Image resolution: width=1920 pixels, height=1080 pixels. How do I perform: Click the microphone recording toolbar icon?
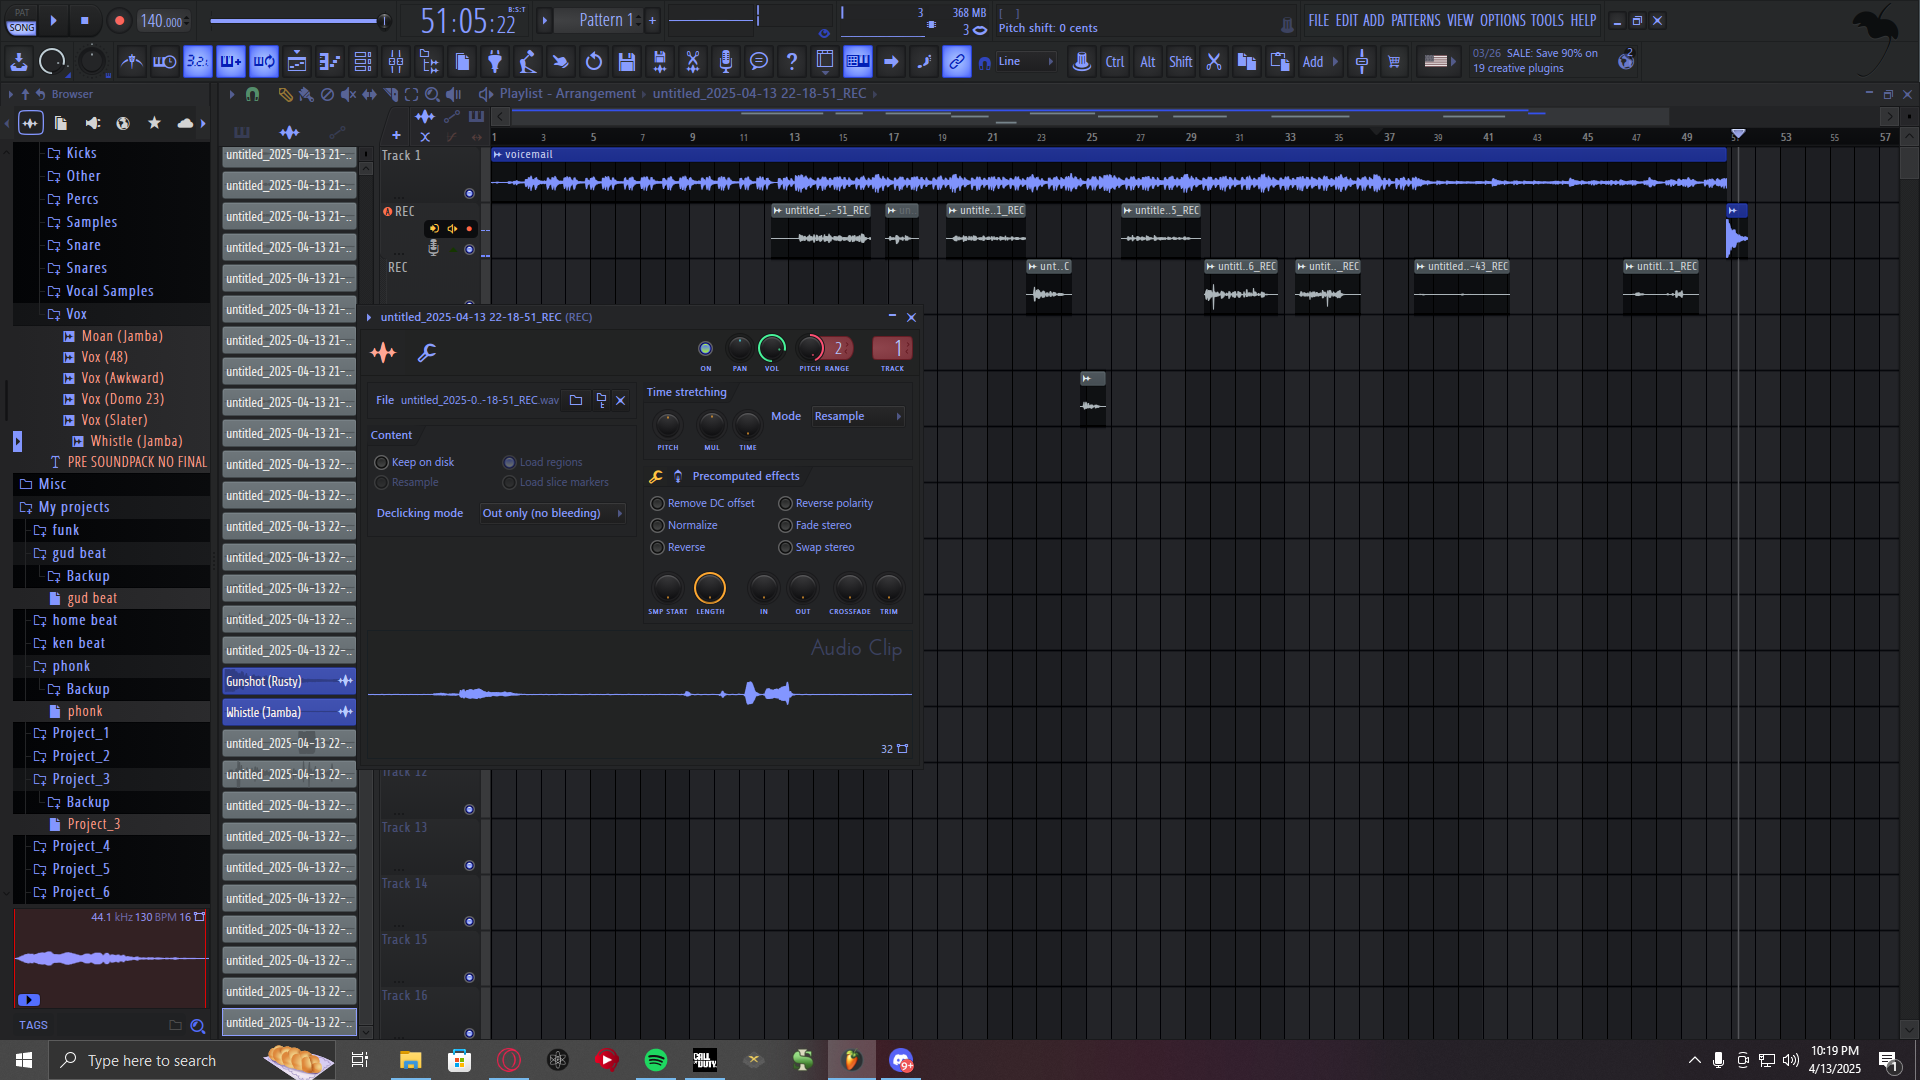click(x=726, y=62)
